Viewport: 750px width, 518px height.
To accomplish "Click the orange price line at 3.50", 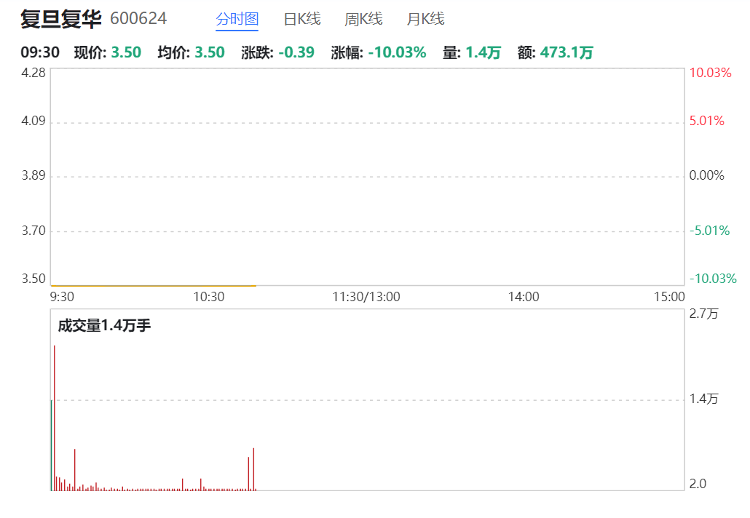I will [154, 286].
